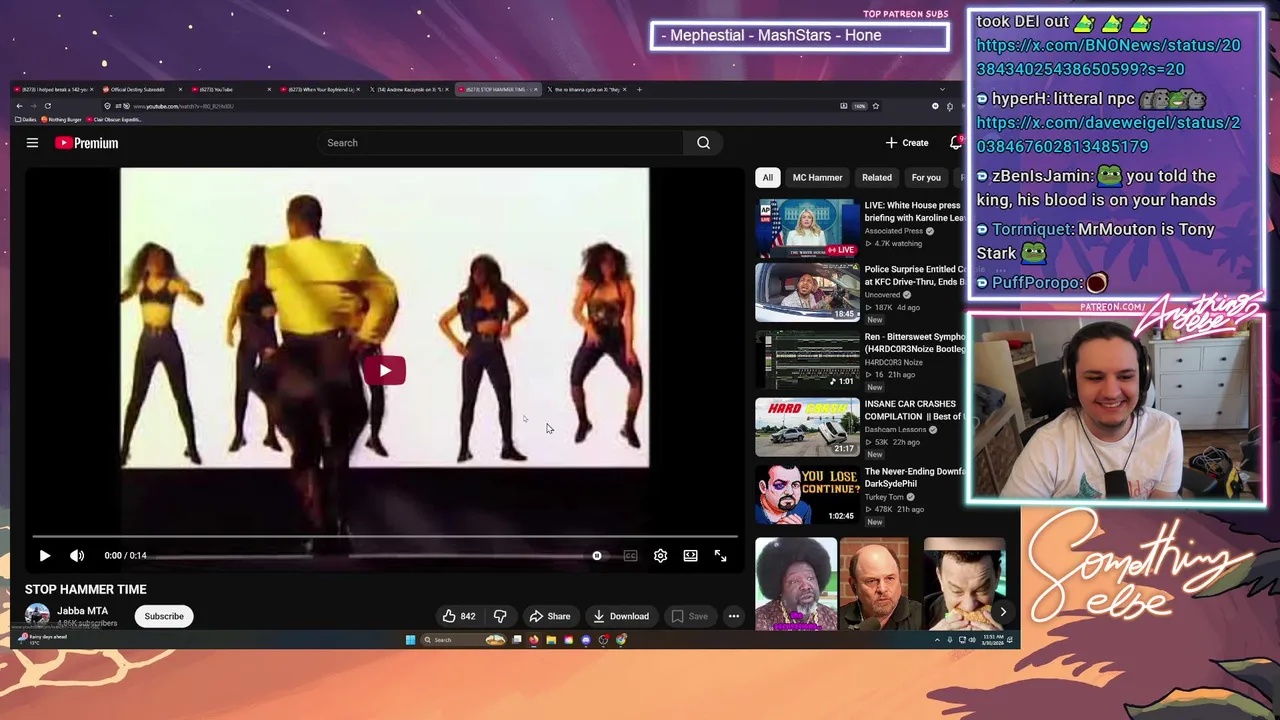Switch to theater mode
This screenshot has height=720, width=1280.
tap(690, 555)
